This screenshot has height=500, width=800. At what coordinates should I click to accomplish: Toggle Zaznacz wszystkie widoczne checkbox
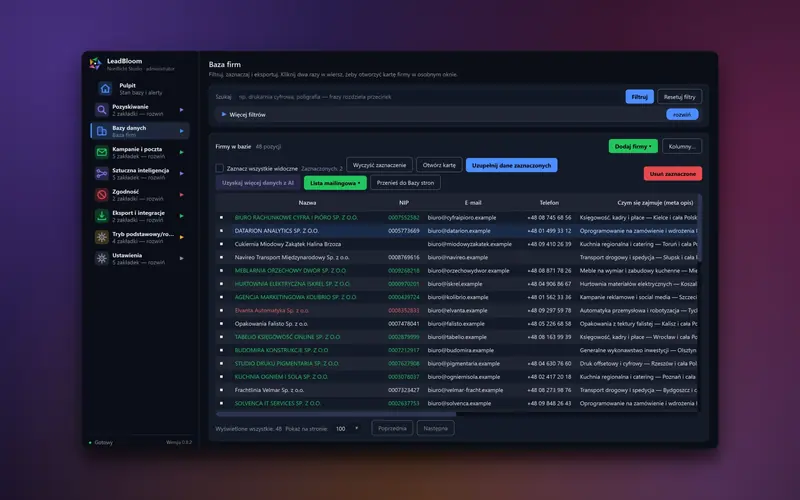[219, 168]
